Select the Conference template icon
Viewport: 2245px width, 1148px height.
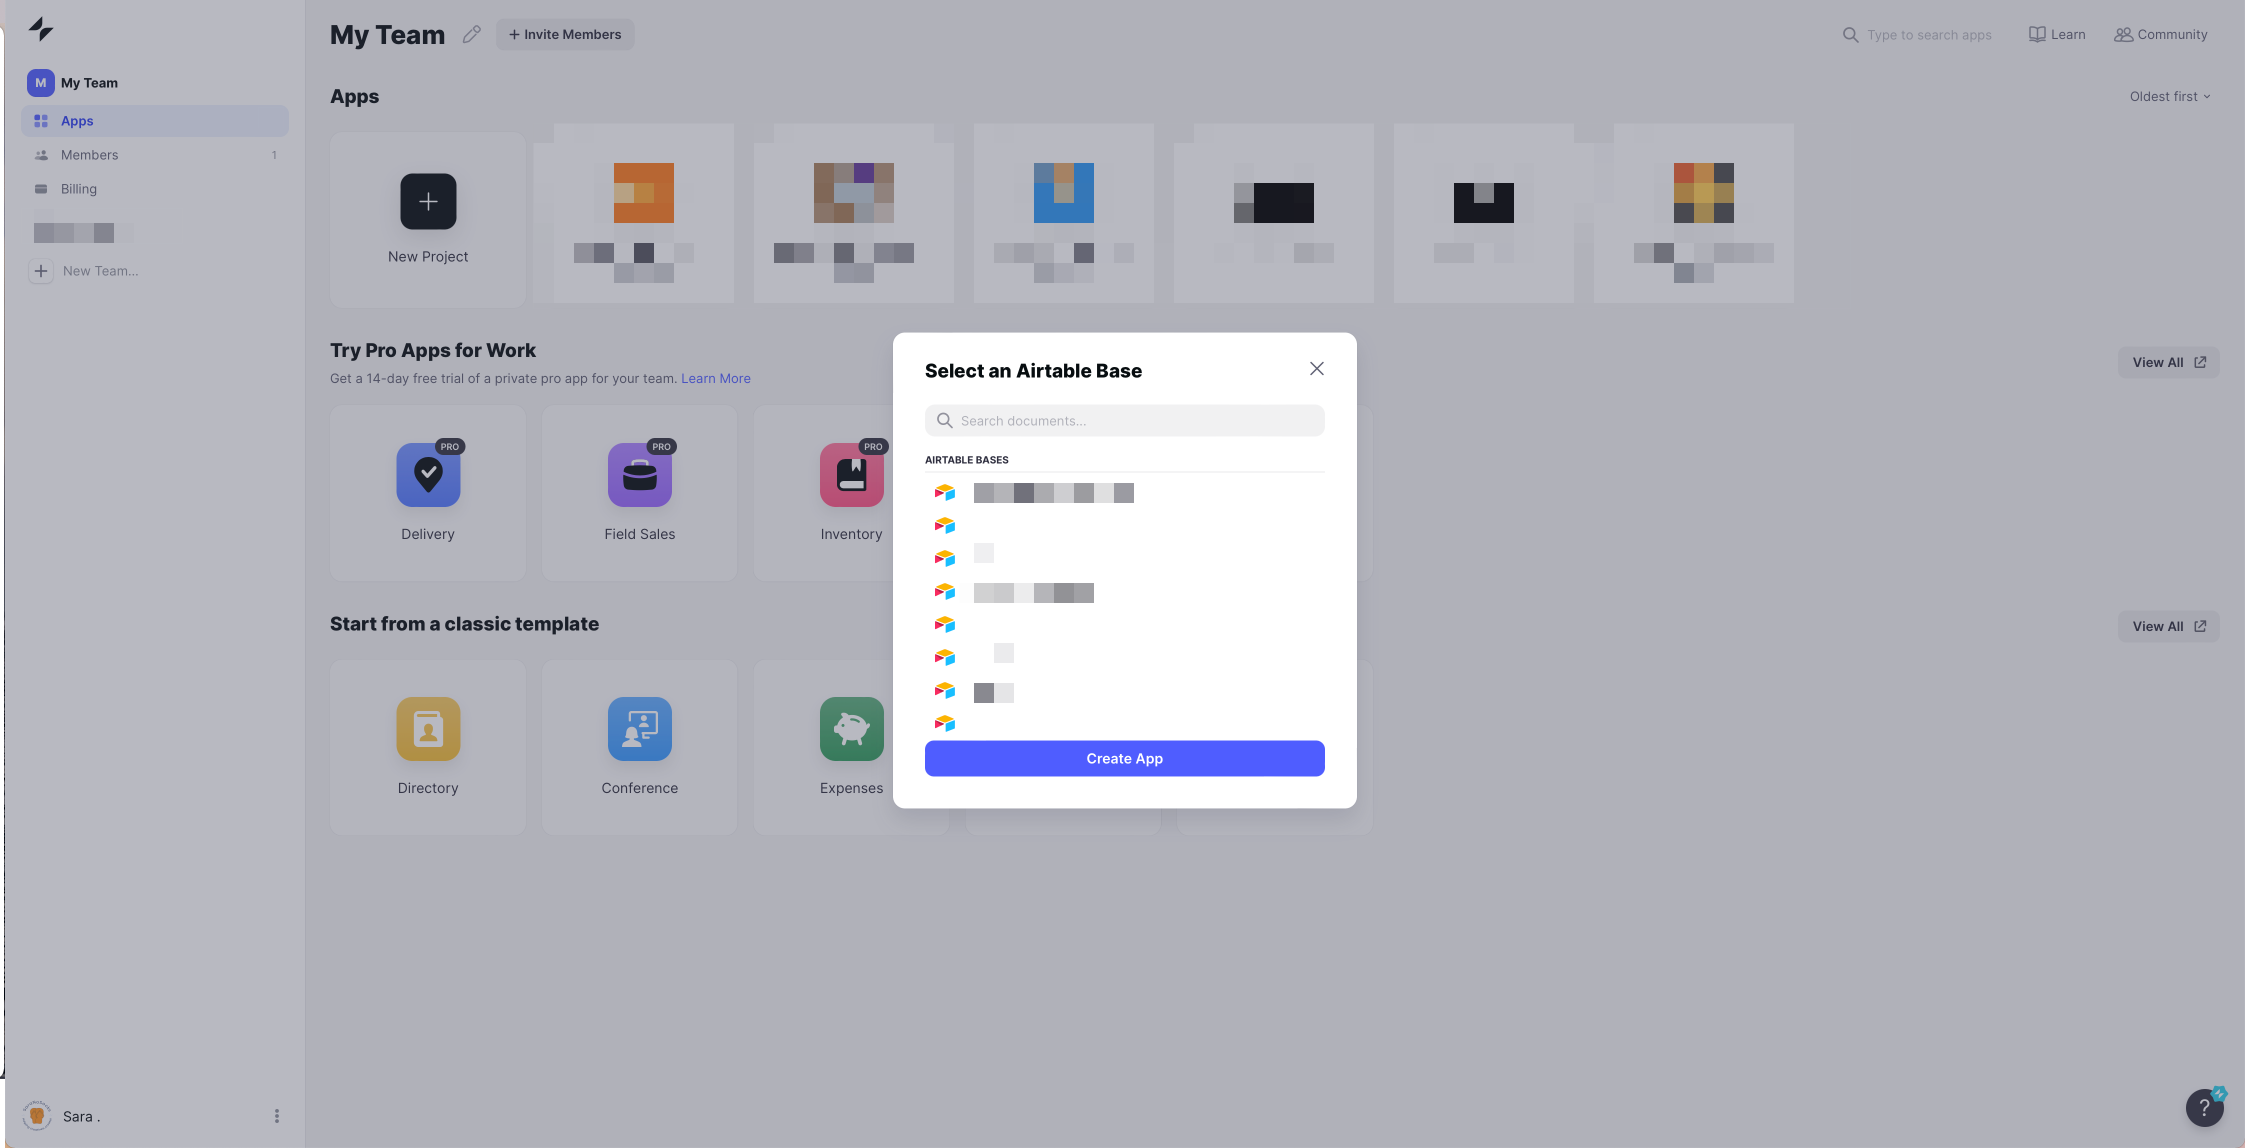[640, 729]
